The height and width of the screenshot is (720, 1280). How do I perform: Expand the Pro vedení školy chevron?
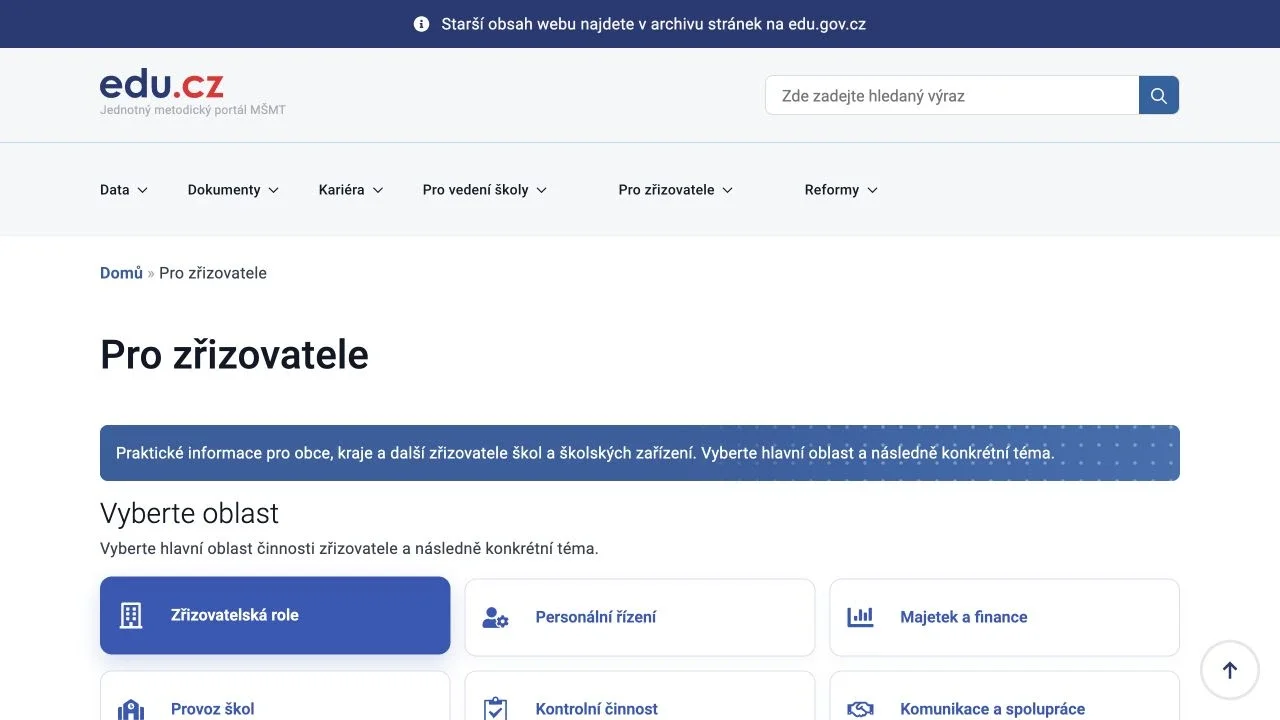542,190
